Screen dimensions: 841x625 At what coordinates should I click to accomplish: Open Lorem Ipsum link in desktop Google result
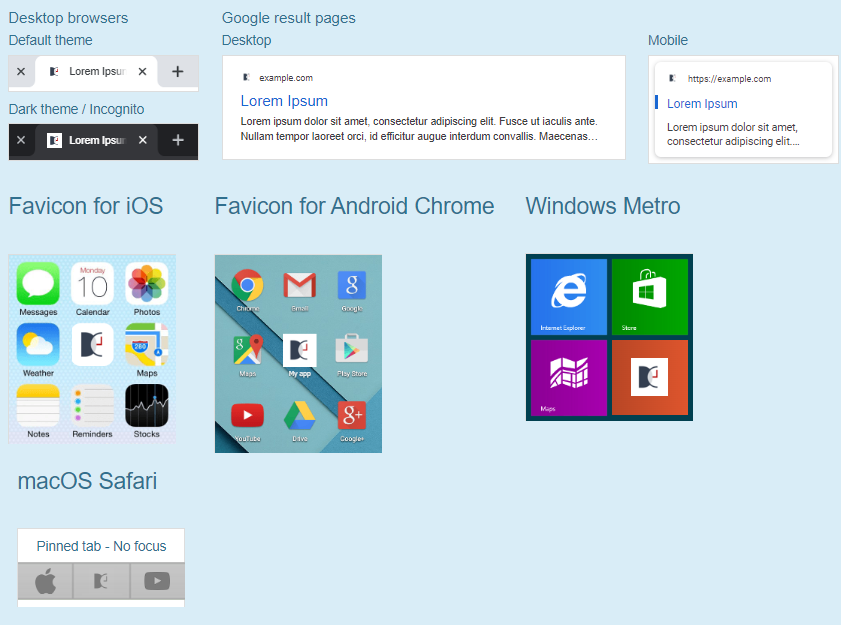tap(284, 101)
